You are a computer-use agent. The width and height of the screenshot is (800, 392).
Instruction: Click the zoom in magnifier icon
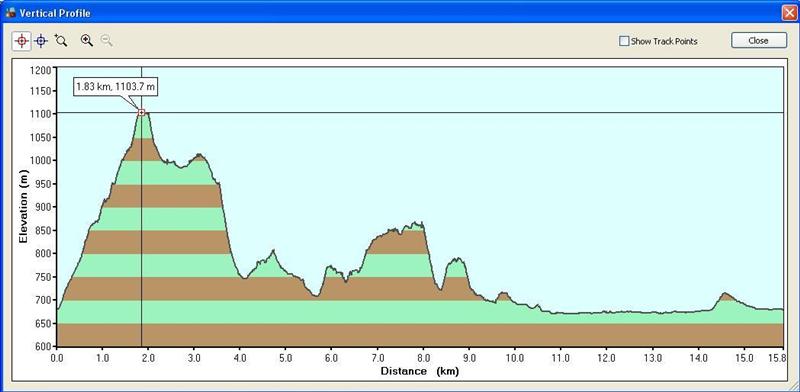point(87,41)
